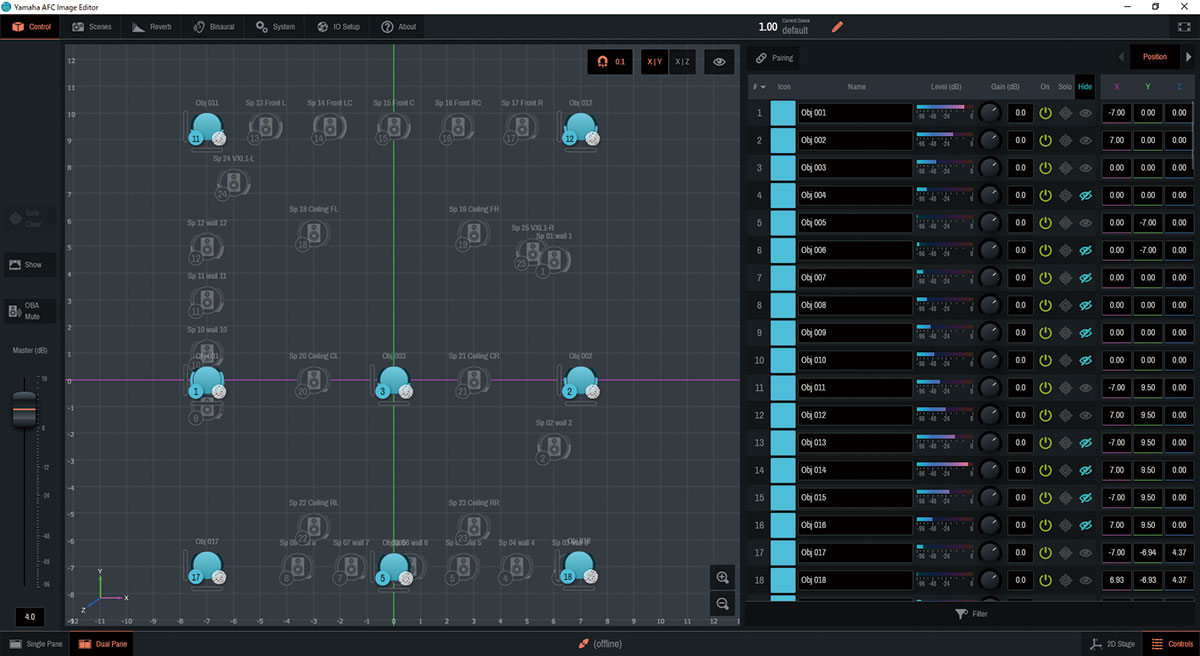Click the Master dB value field 4.0
Viewport: 1200px width, 656px height.
(29, 616)
